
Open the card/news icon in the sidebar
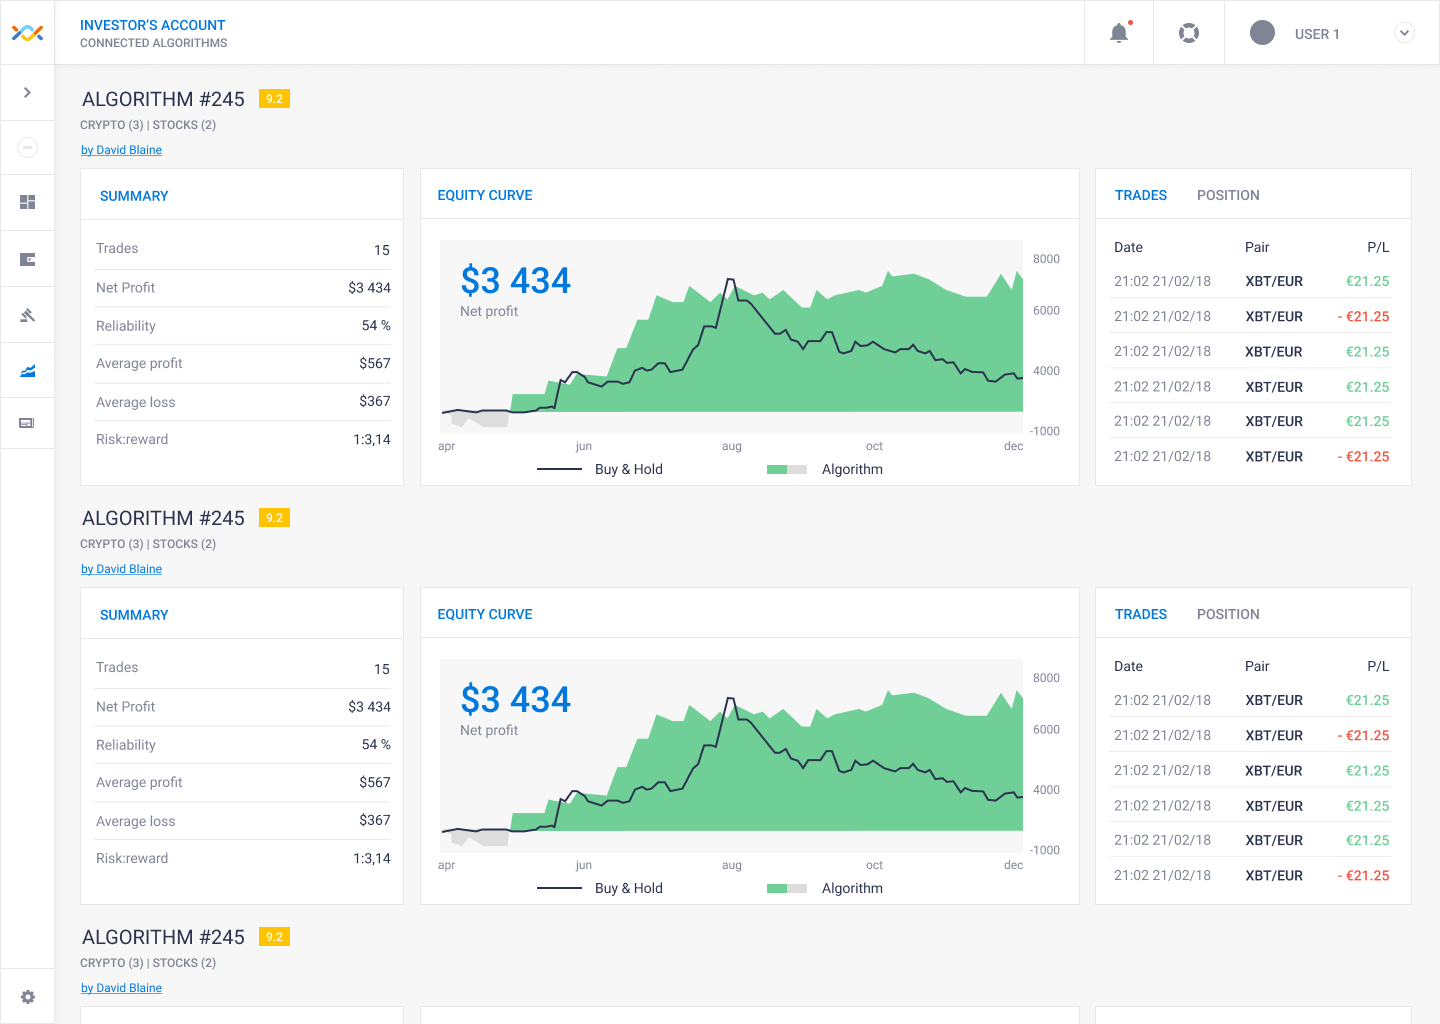click(28, 423)
